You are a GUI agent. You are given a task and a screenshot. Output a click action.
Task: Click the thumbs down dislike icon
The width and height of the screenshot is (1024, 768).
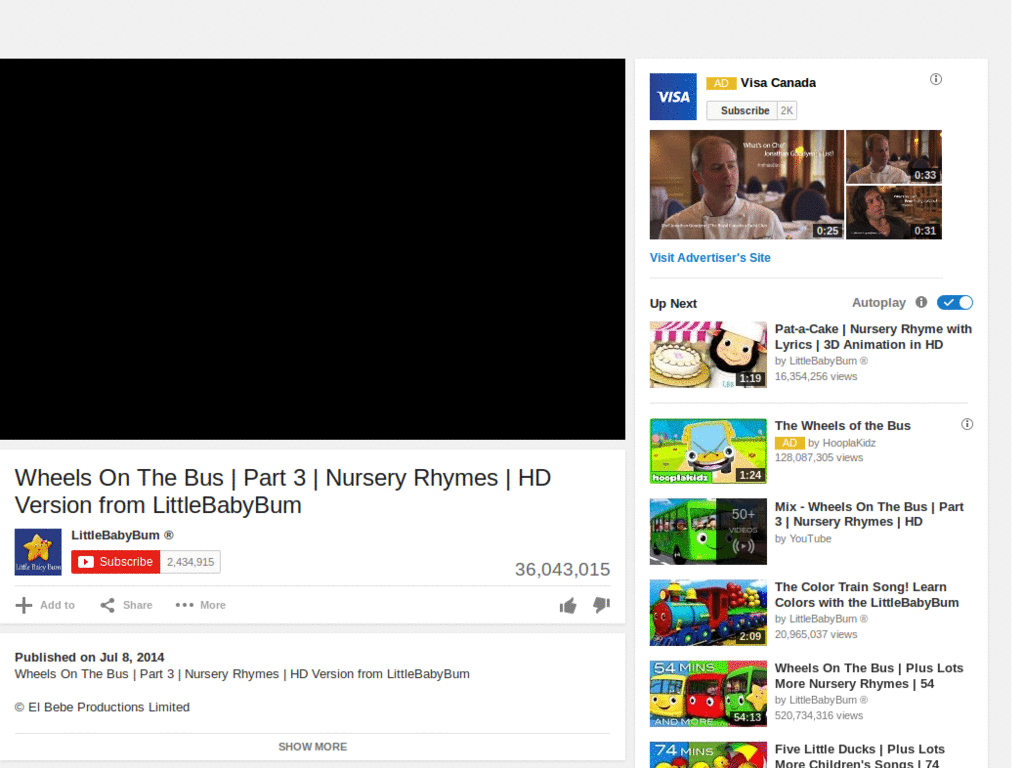[601, 605]
